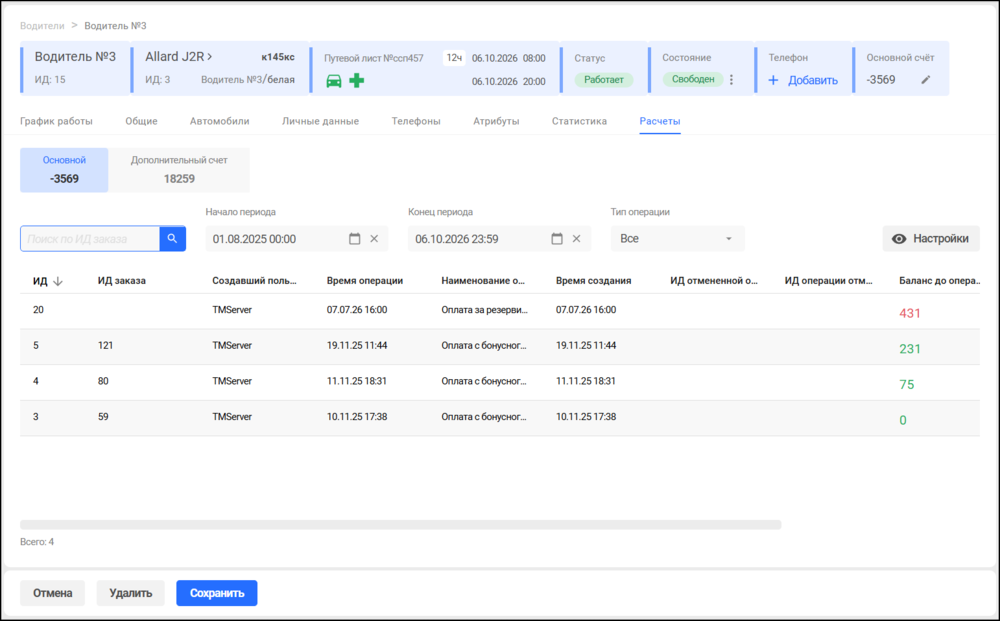Expand the Тип операции dropdown
The image size is (1000, 621).
pos(677,238)
